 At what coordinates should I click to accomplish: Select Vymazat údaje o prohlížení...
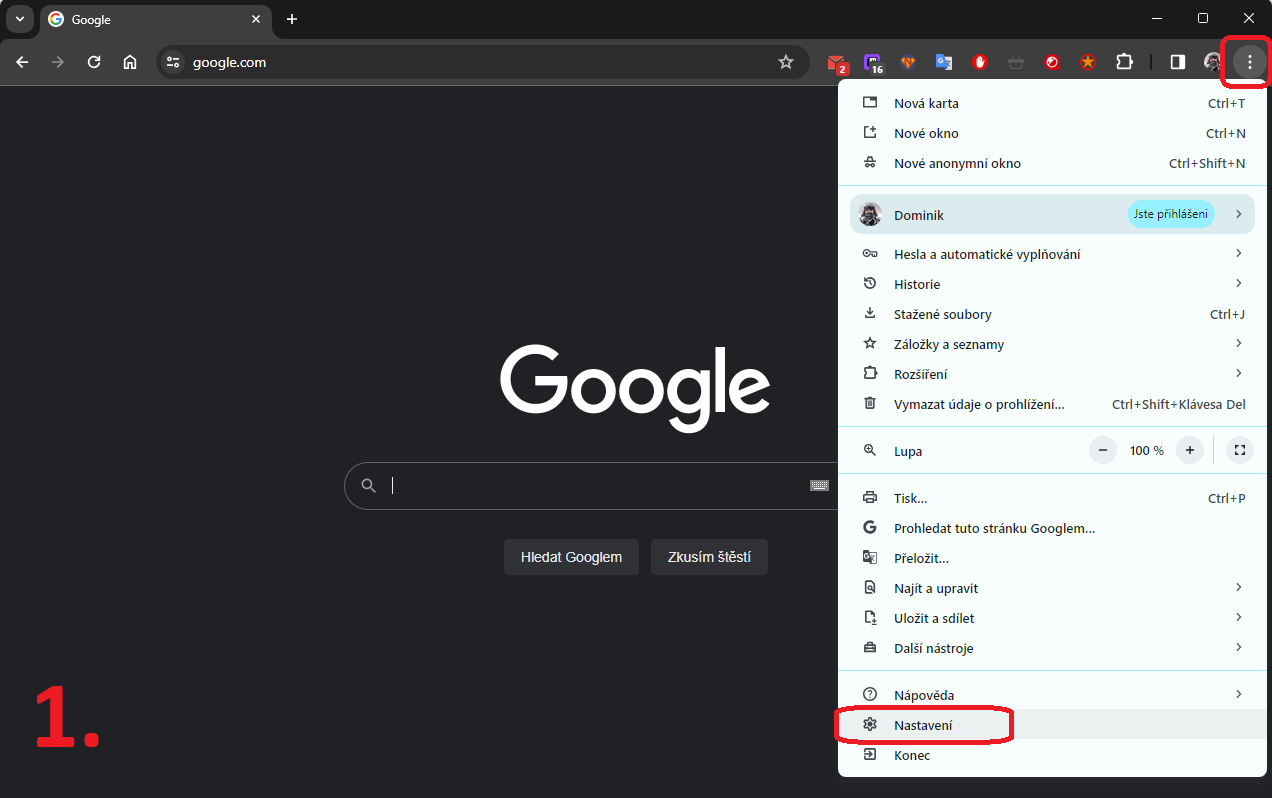(x=1050, y=404)
